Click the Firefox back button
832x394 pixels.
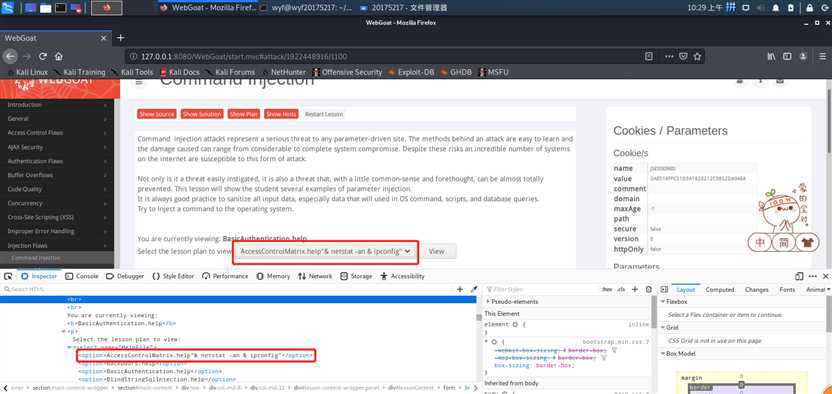click(10, 56)
